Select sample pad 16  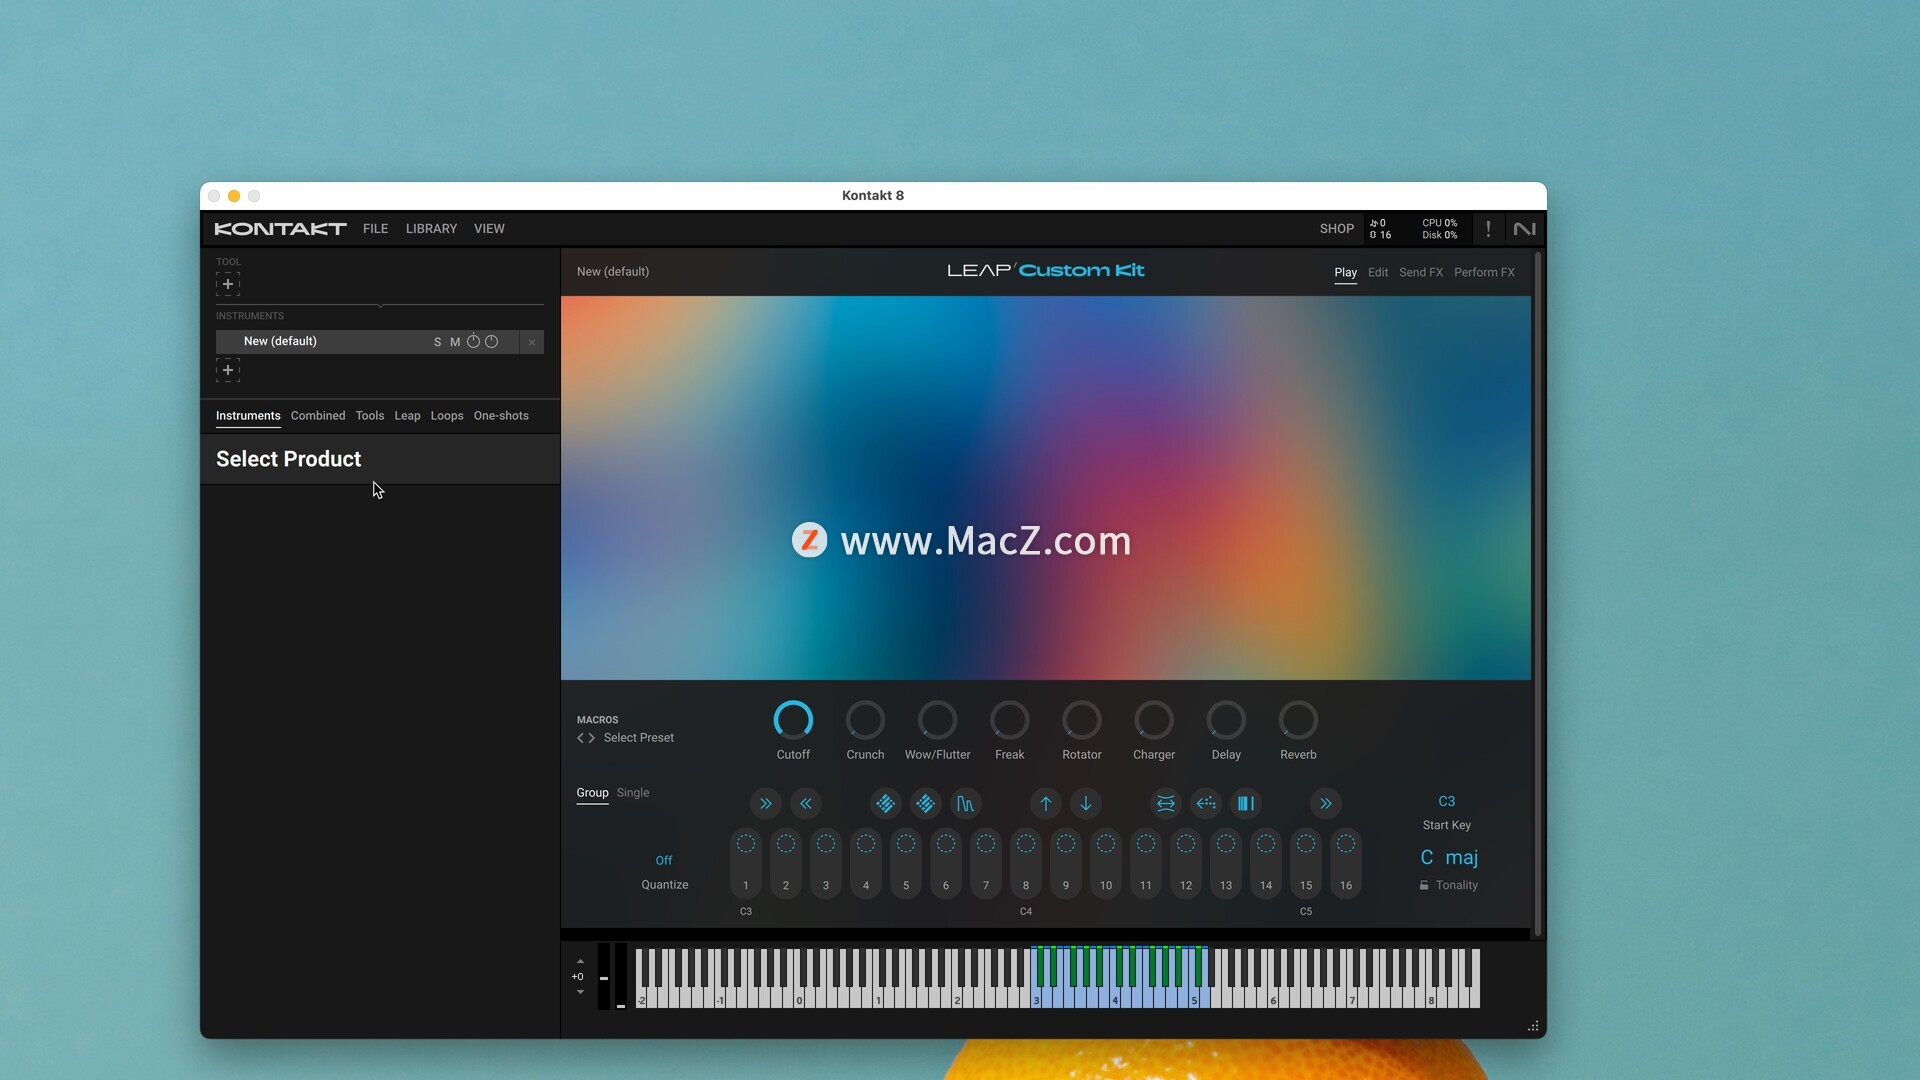coord(1346,864)
